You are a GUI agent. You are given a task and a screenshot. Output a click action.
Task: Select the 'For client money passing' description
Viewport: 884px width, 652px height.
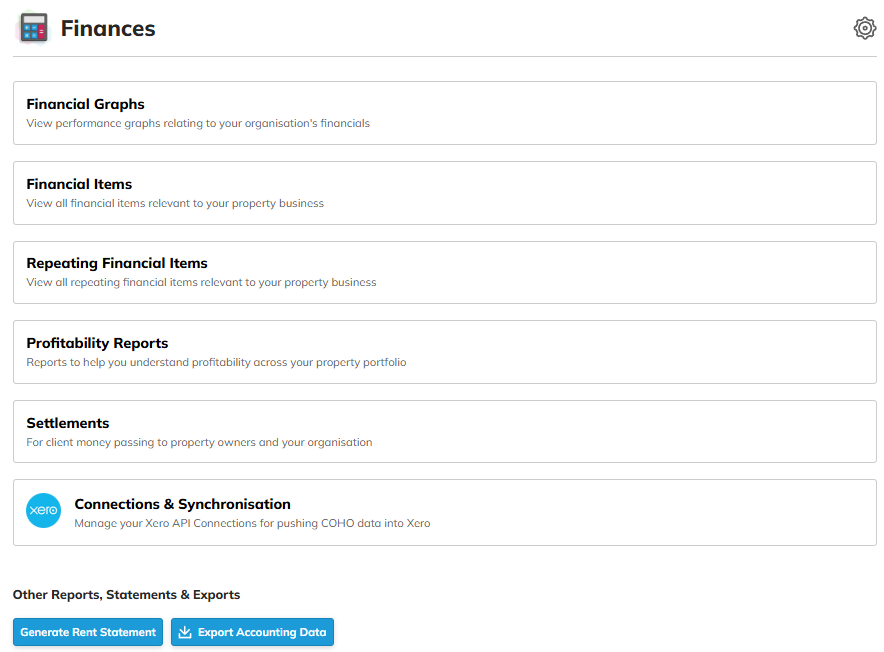tap(199, 442)
